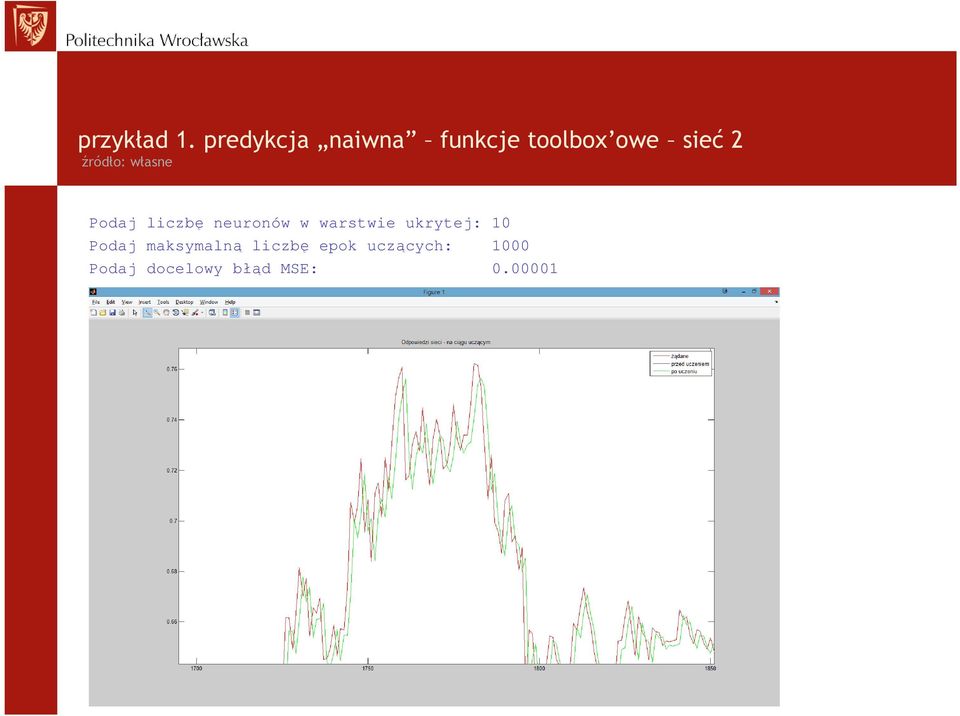Close the Figure 1 window

pyautogui.click(x=769, y=292)
